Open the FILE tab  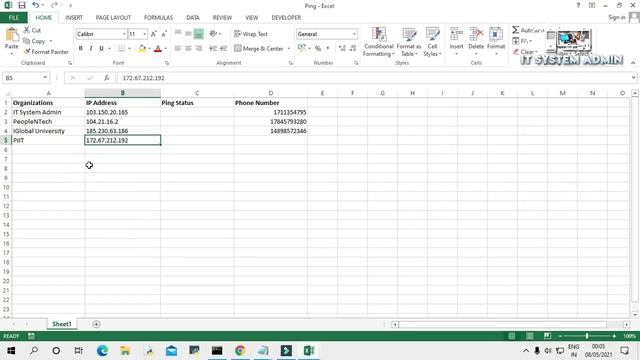tap(14, 18)
